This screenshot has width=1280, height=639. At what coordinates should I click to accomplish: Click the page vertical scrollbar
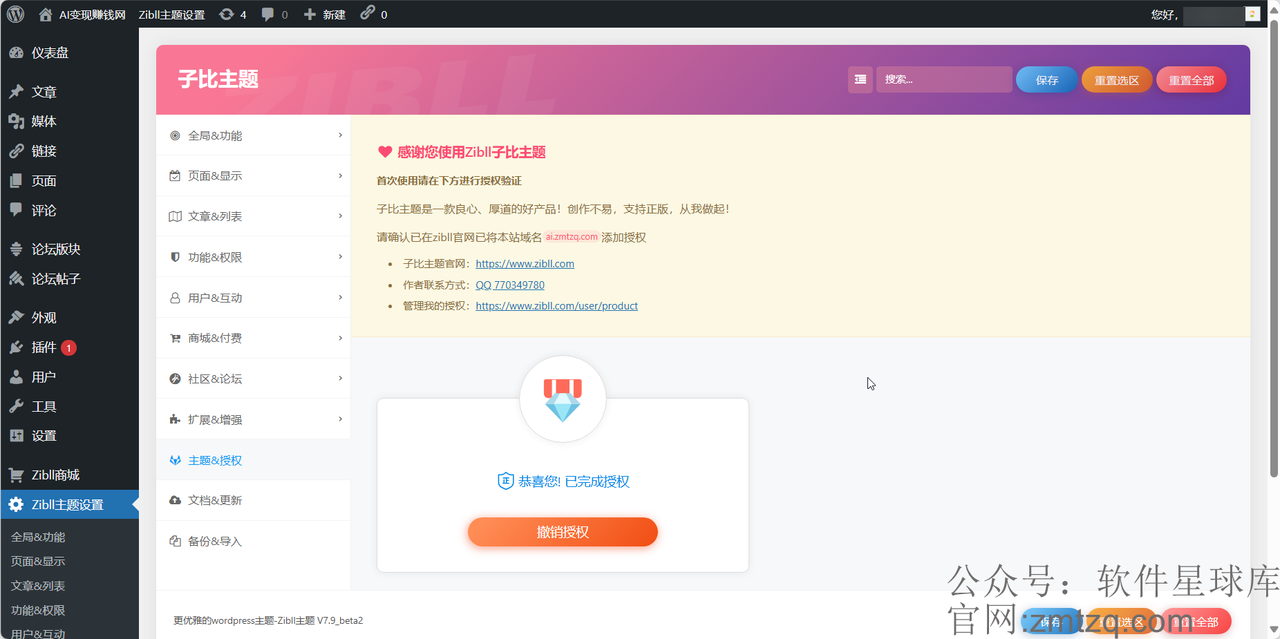[x=1274, y=250]
